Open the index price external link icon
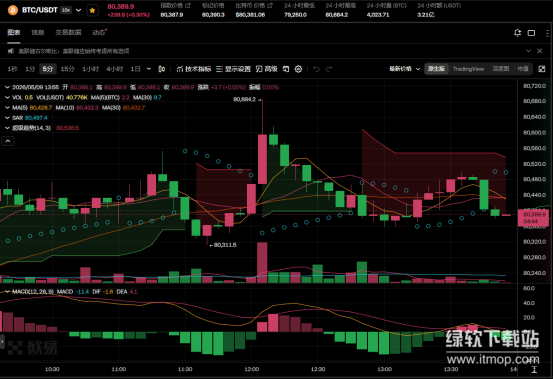 [188, 5]
